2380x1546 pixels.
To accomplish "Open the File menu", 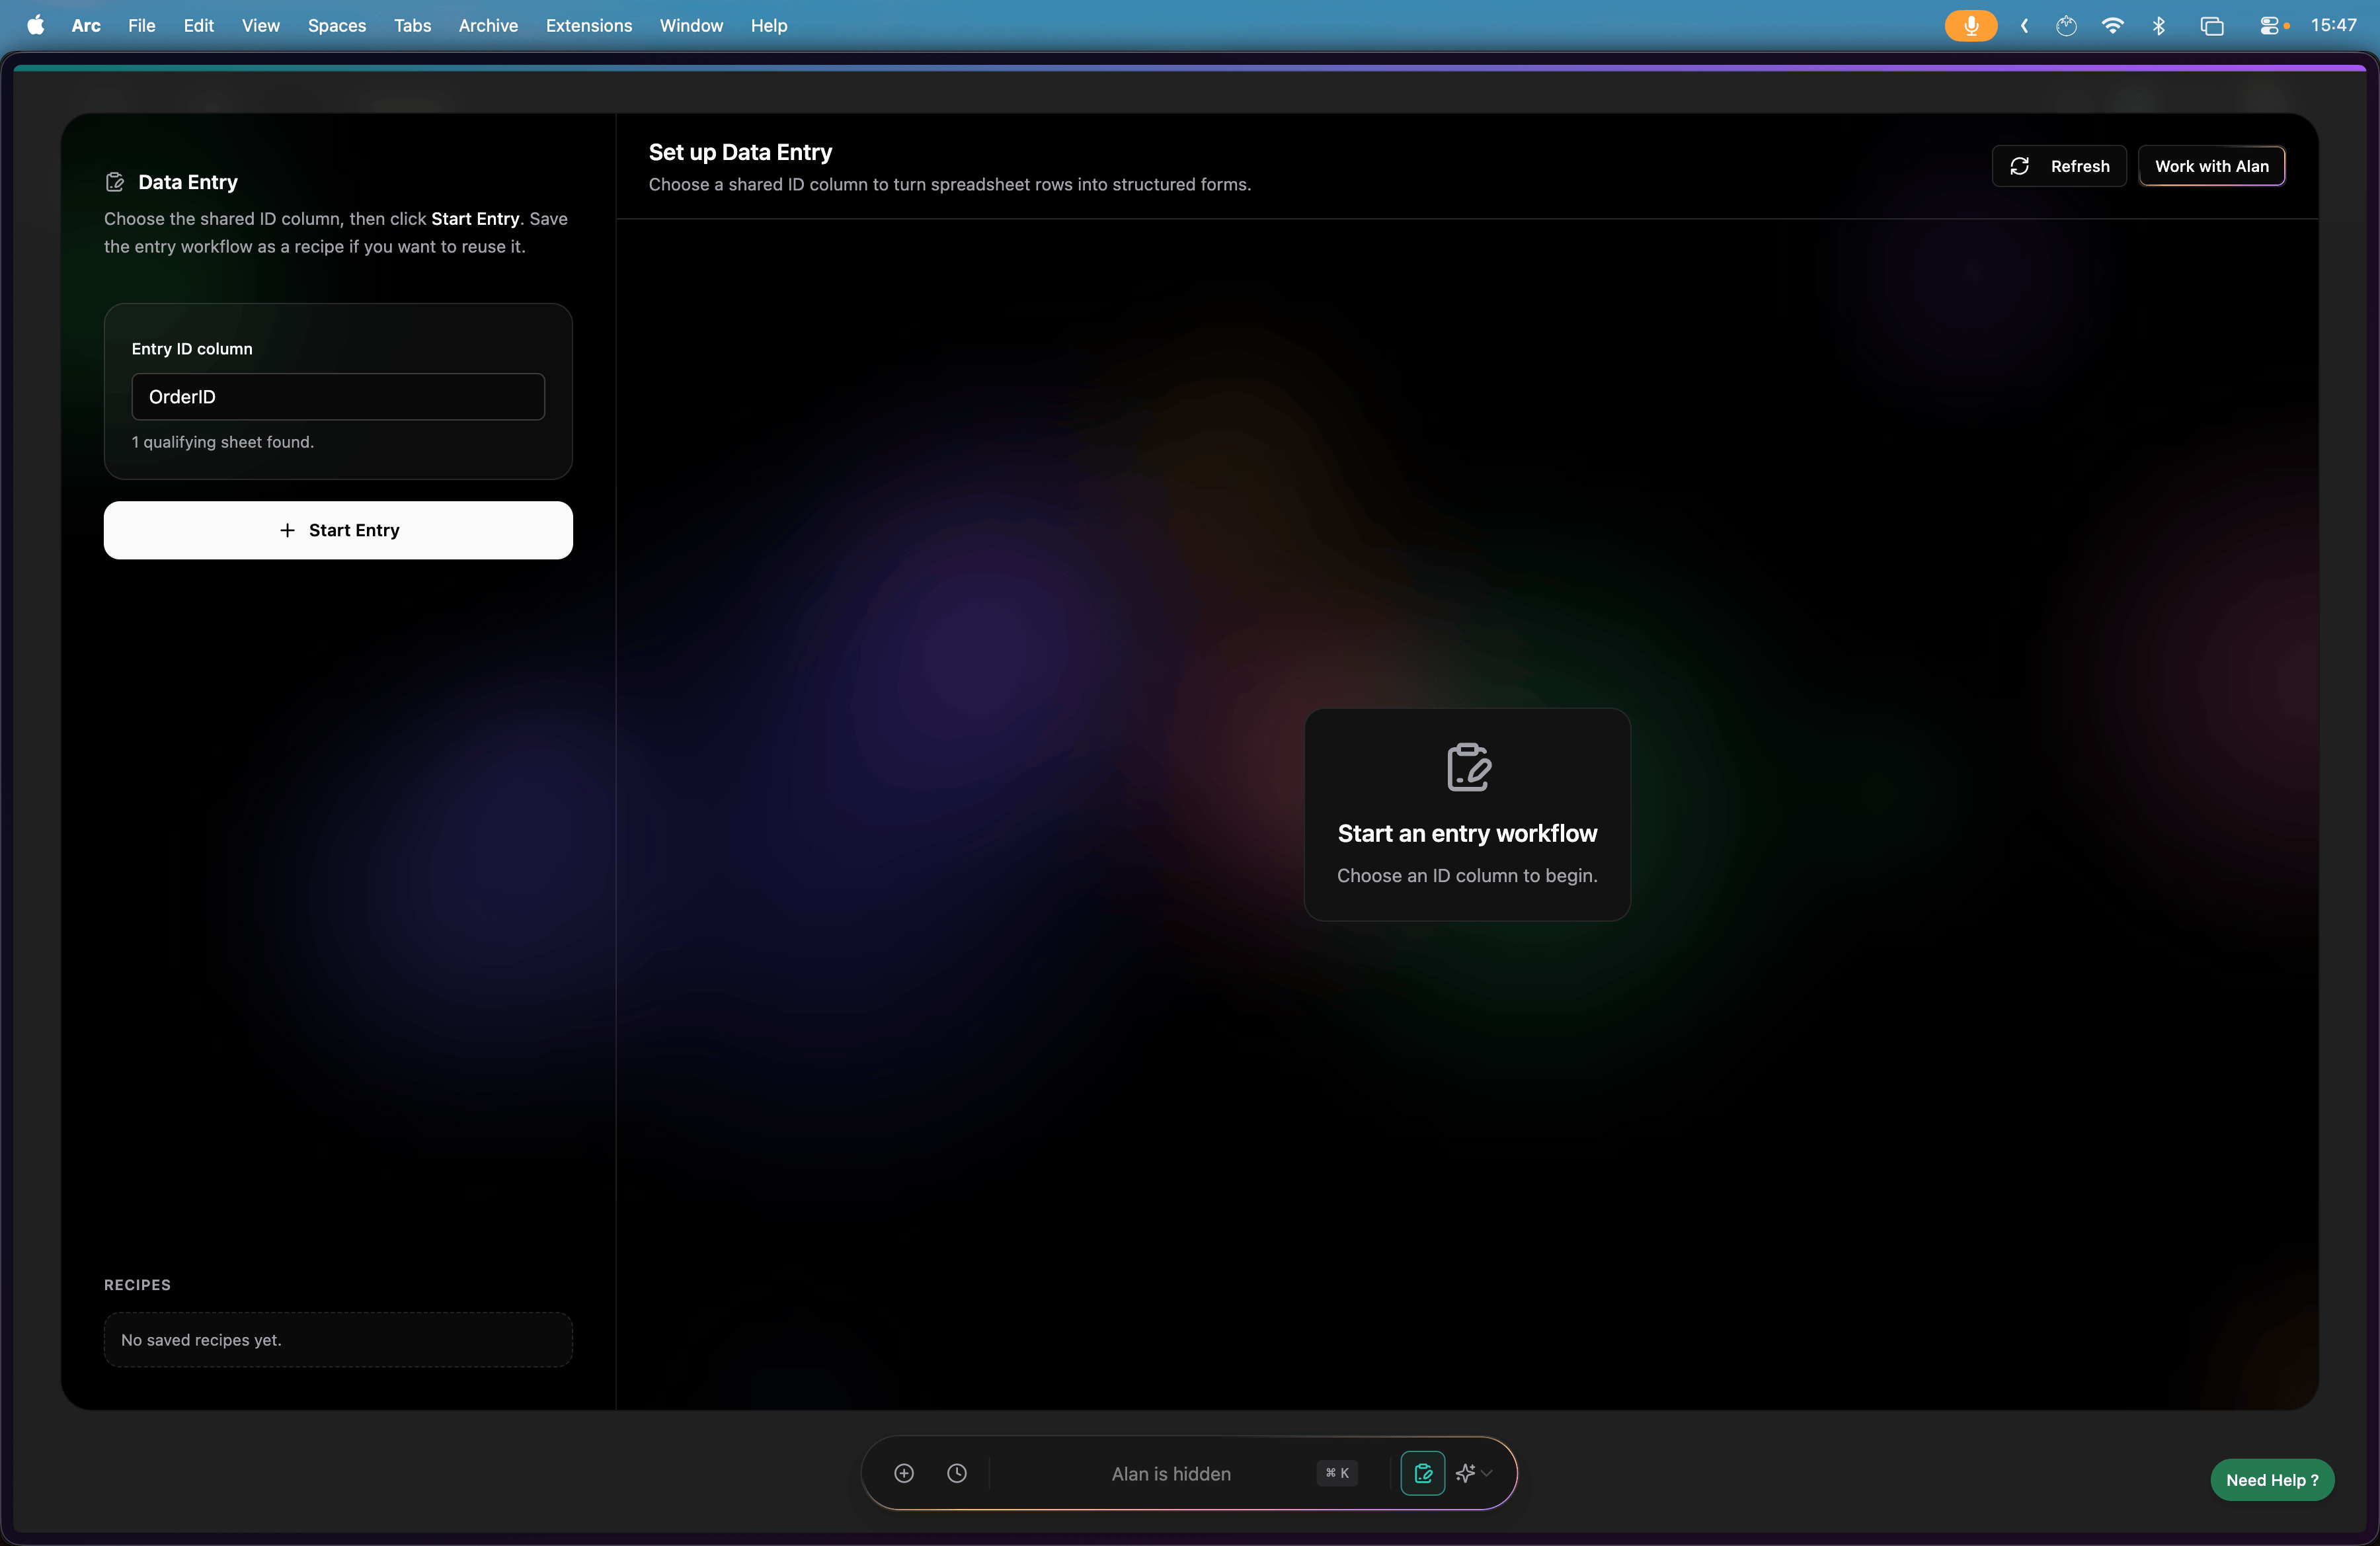I will click(x=141, y=25).
